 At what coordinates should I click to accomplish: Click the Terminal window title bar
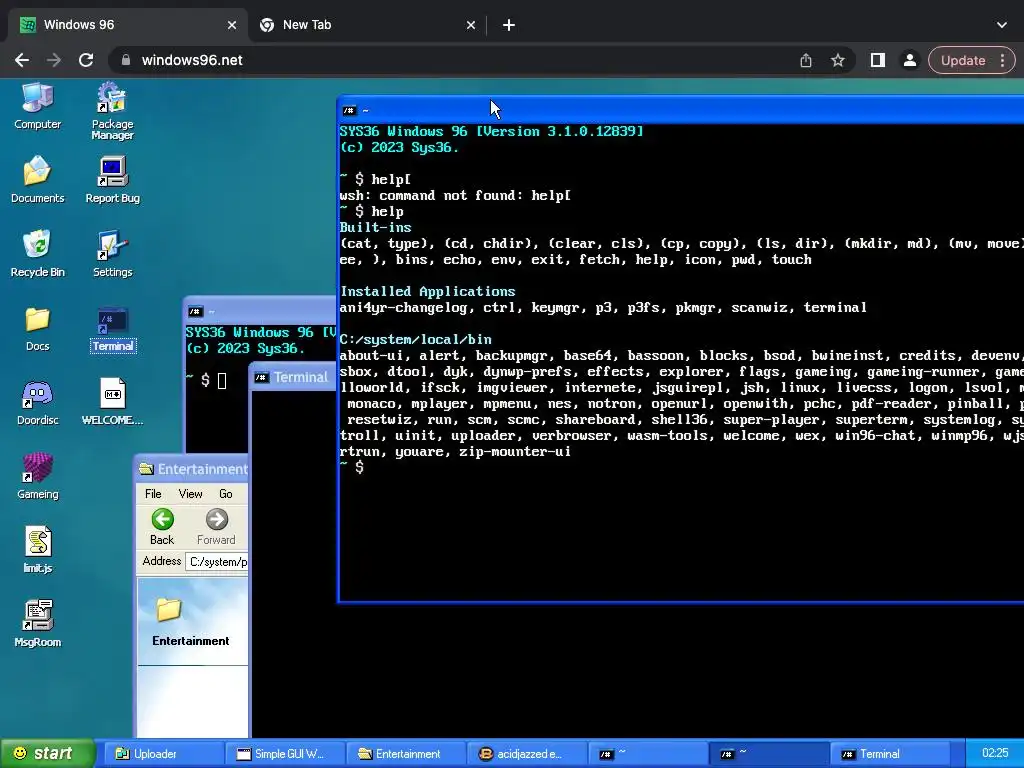[x=294, y=377]
